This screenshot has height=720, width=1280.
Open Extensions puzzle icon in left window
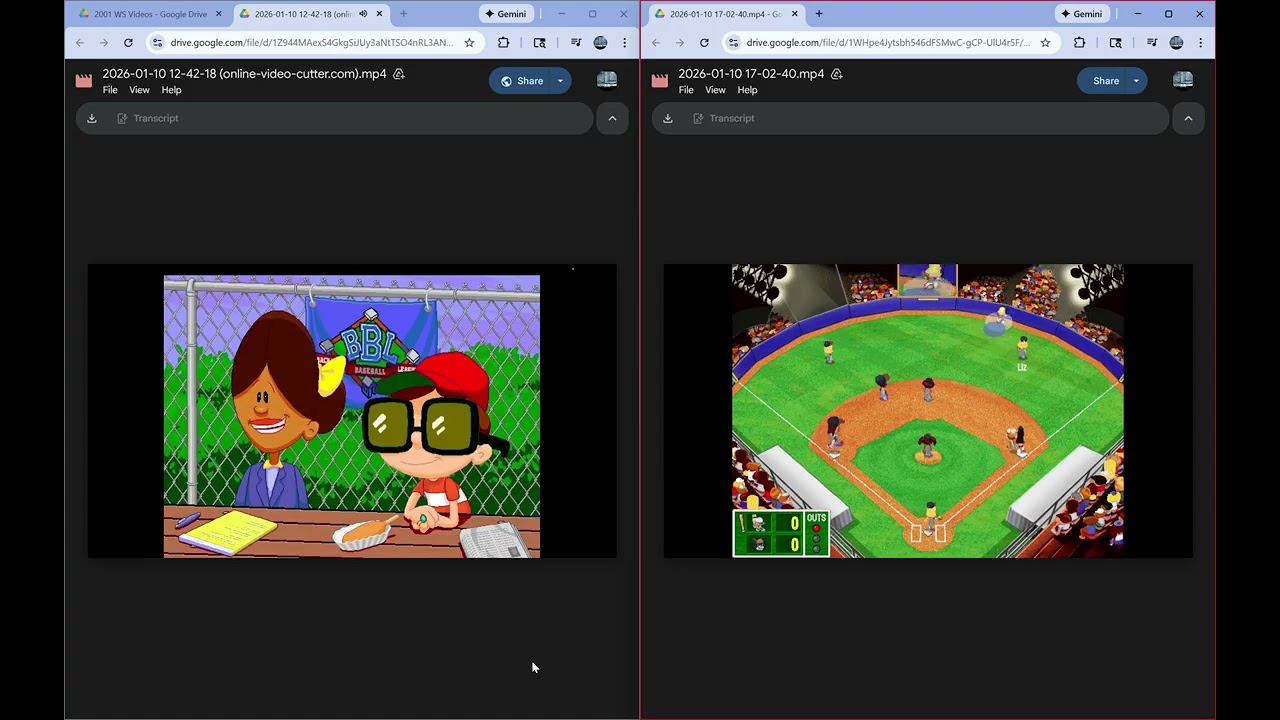503,43
